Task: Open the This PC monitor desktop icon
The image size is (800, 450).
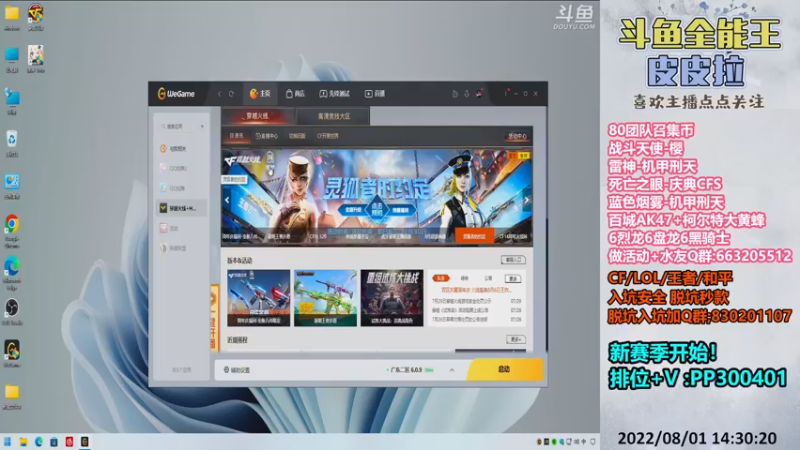Action: click(x=12, y=59)
